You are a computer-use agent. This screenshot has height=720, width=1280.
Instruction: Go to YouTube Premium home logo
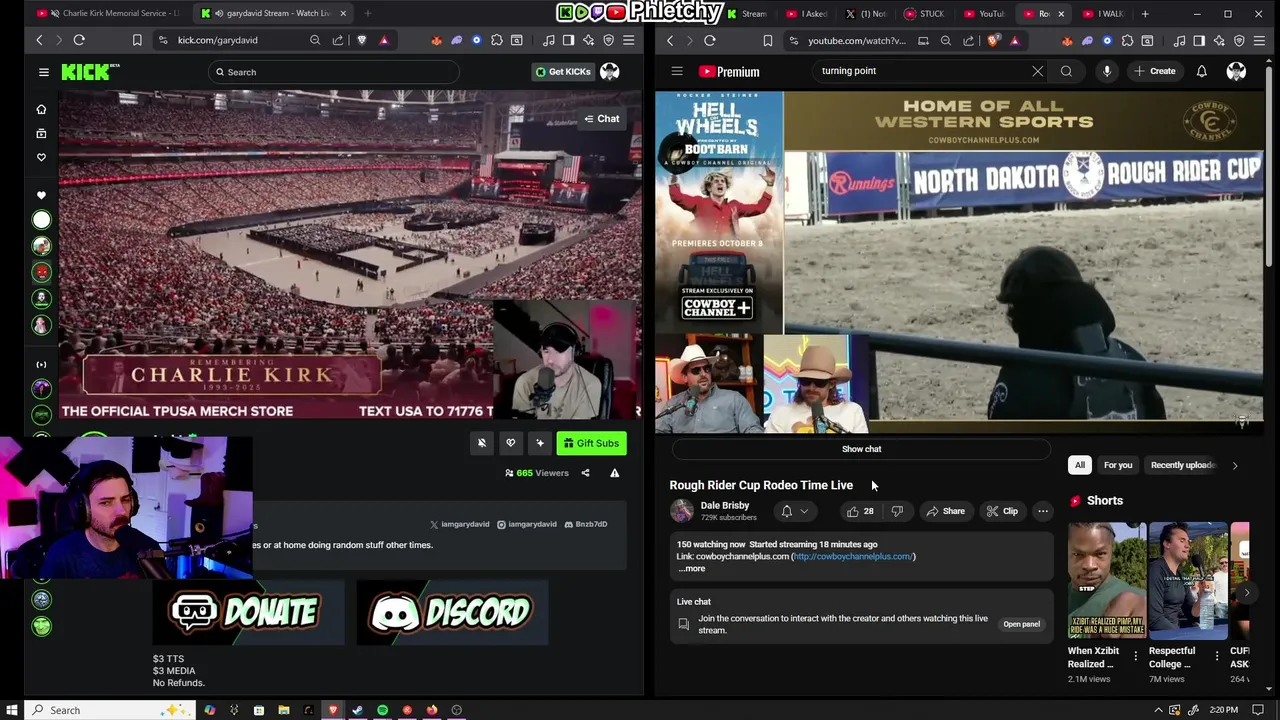pyautogui.click(x=729, y=71)
